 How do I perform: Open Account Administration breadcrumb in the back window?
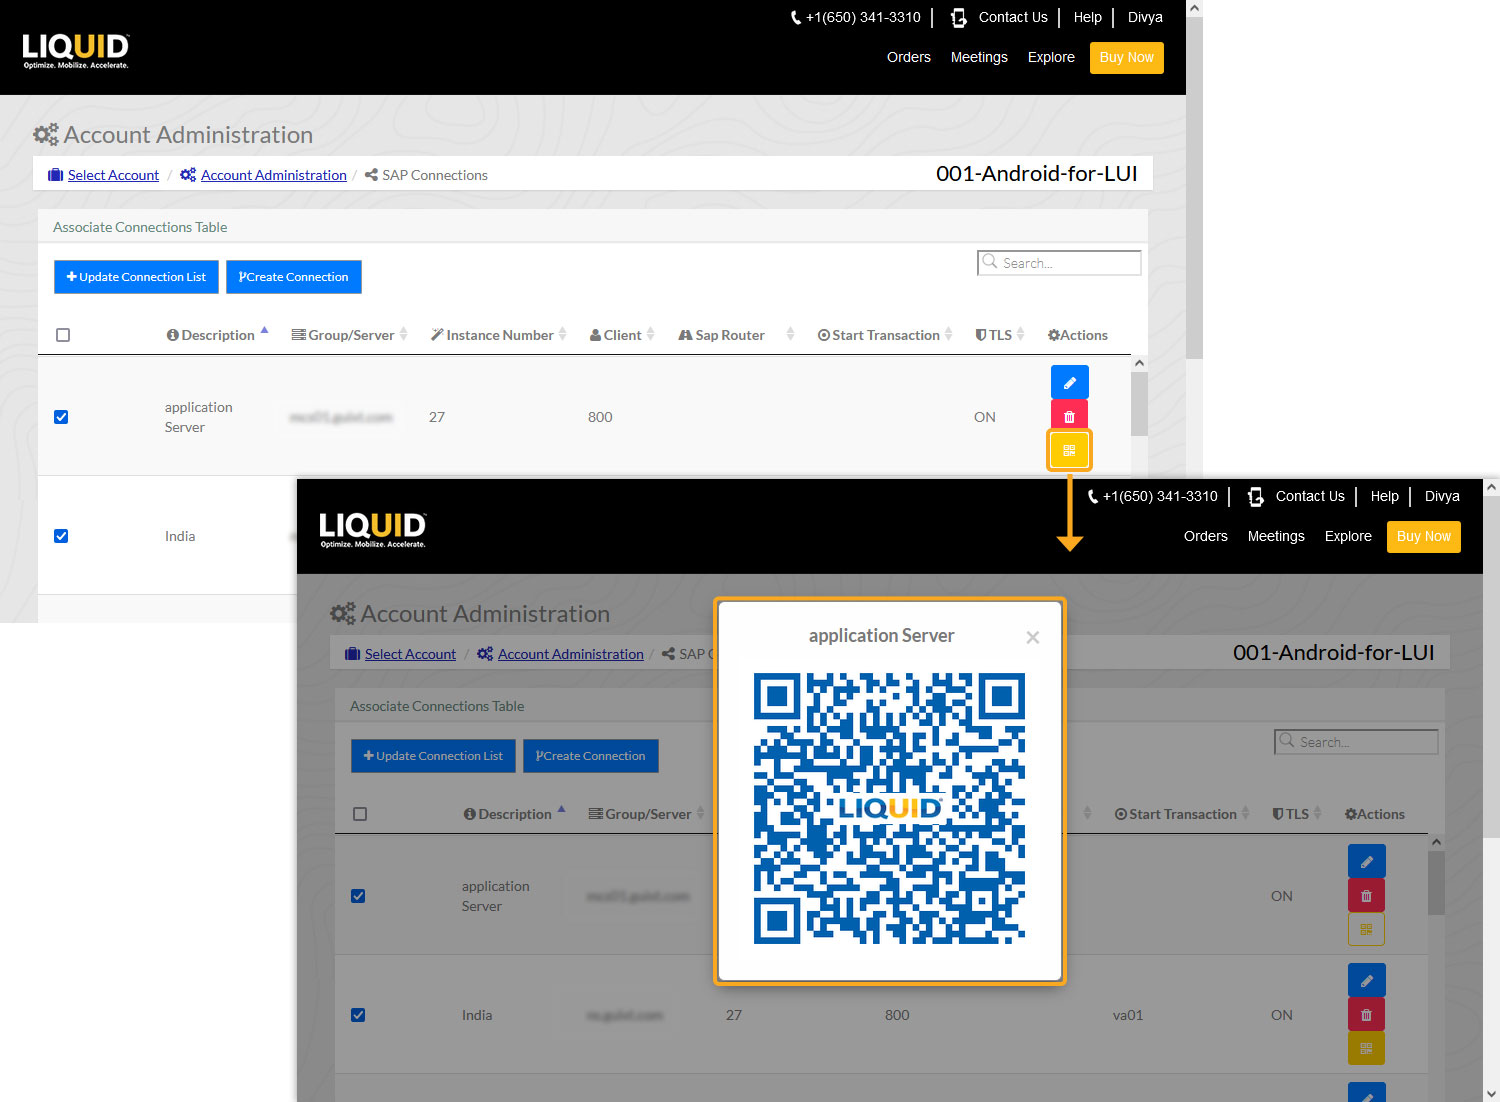(x=273, y=175)
